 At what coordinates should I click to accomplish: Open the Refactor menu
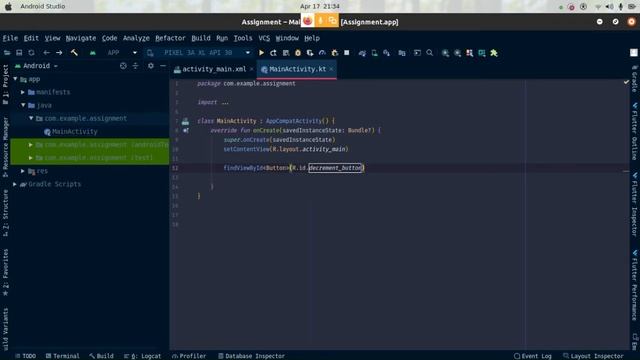tap(170, 38)
